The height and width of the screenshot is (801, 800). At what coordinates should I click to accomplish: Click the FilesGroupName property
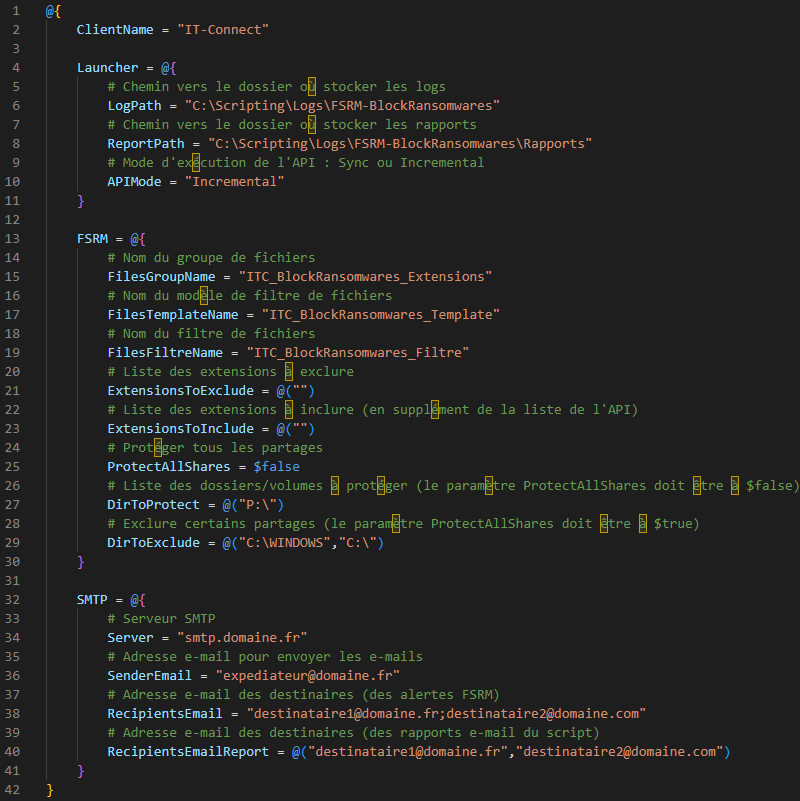(x=160, y=276)
